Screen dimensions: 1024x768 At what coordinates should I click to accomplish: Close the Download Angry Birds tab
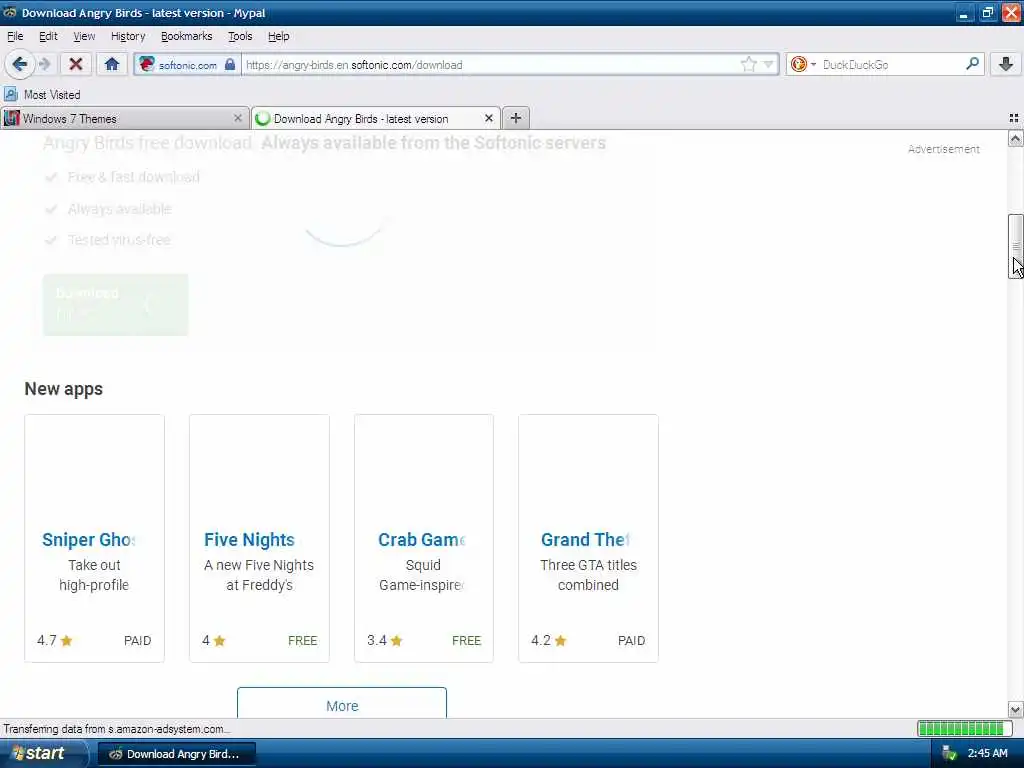coord(488,118)
